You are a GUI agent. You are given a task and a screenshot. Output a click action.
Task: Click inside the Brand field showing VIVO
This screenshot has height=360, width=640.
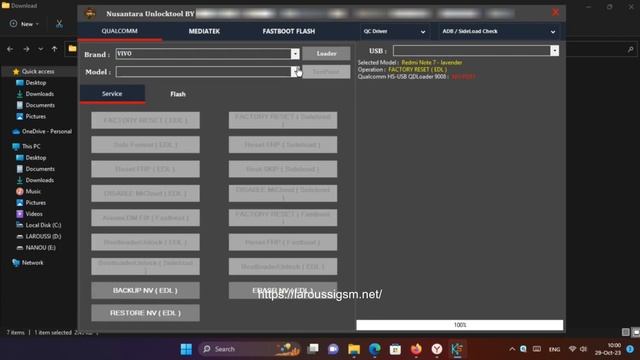pyautogui.click(x=203, y=53)
